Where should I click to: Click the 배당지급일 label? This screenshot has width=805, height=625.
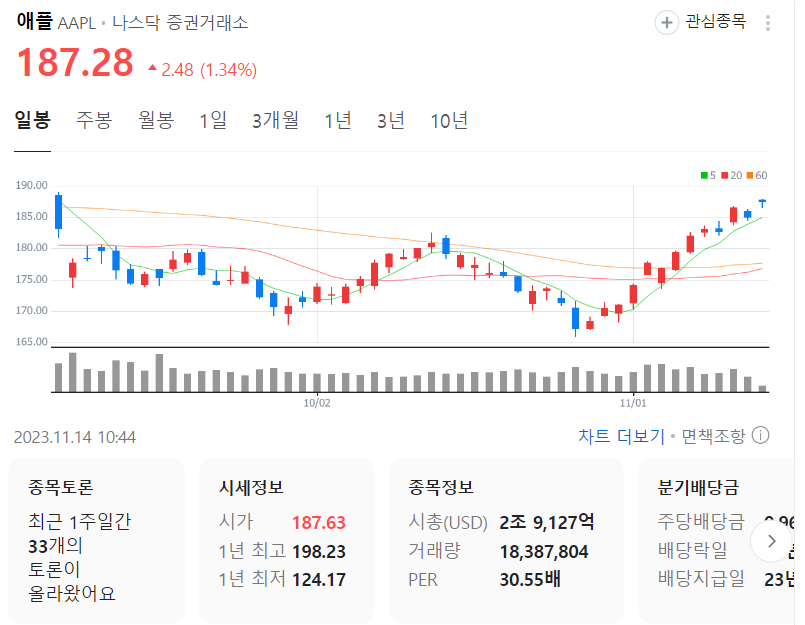(x=701, y=579)
